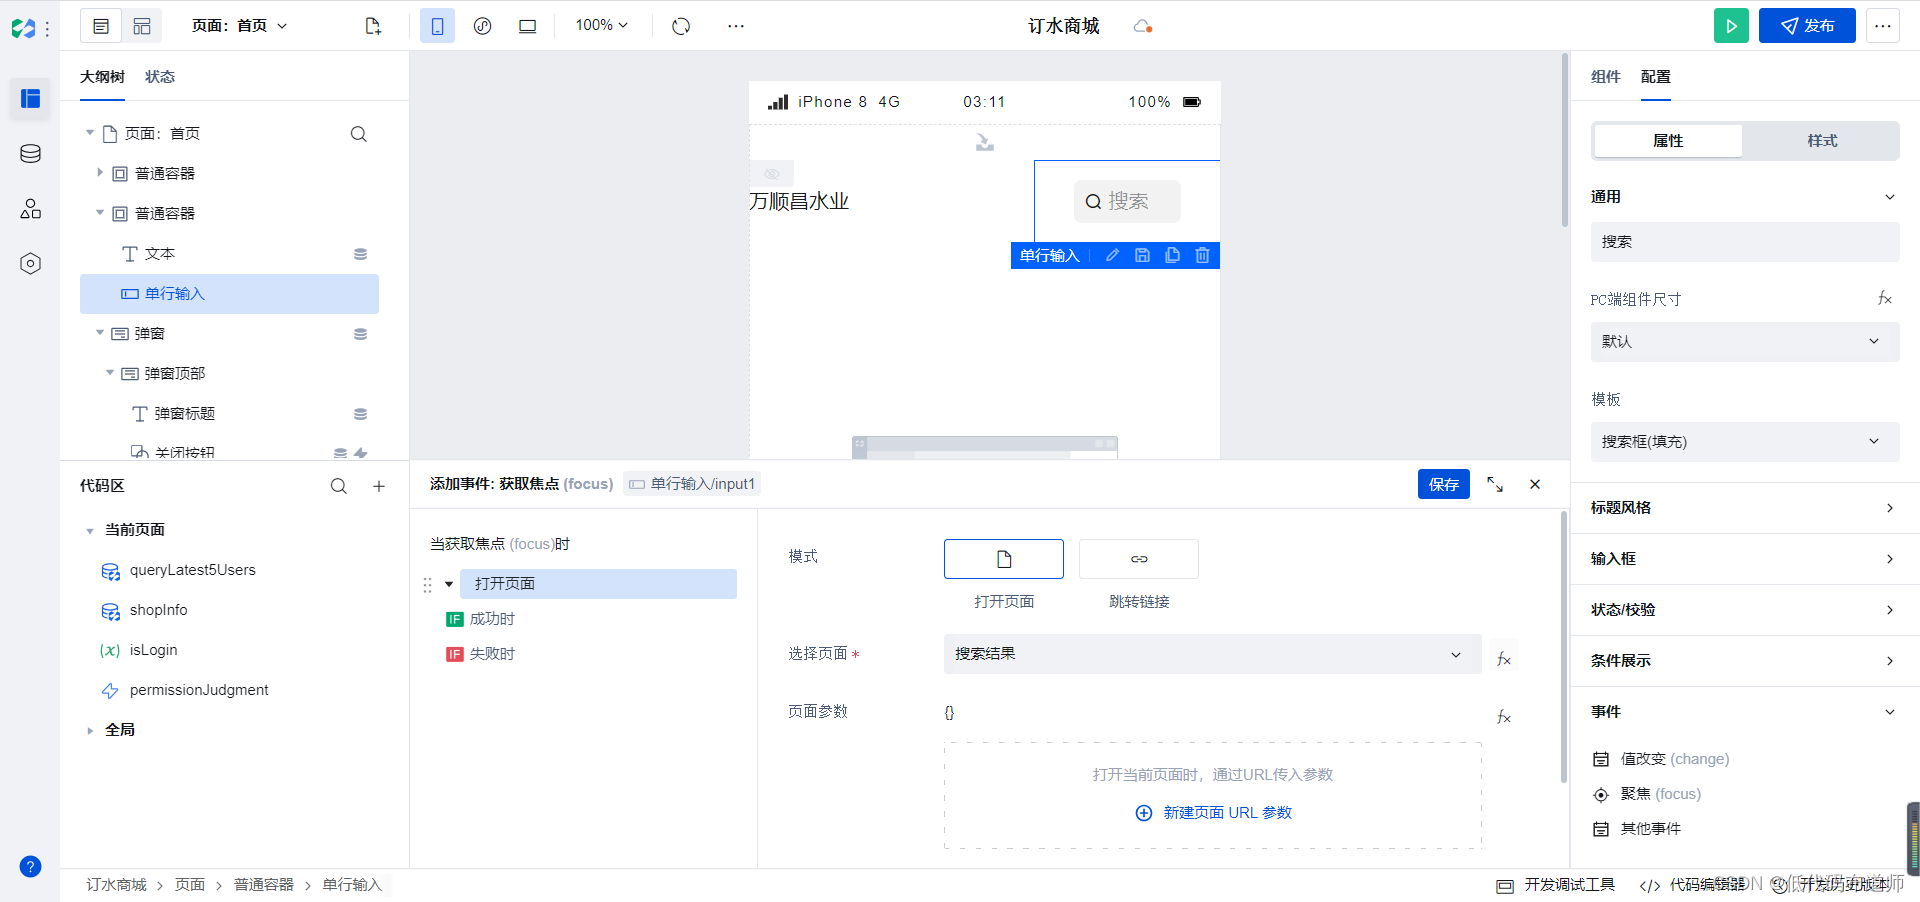The image size is (1920, 902).
Task: Click 新建页面 URL 参数 link
Action: (x=1213, y=813)
